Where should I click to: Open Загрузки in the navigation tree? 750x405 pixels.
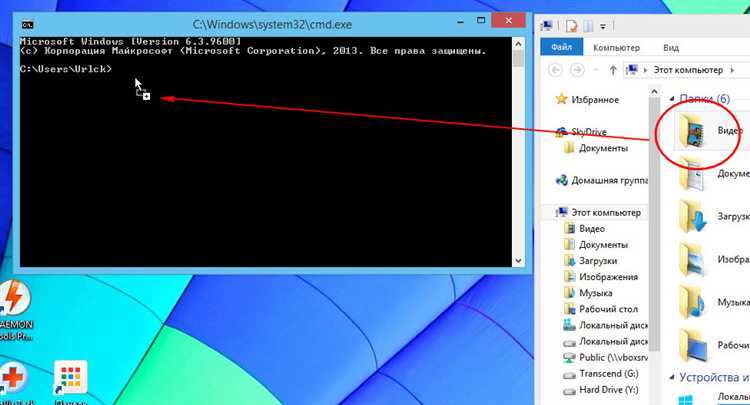pos(598,261)
